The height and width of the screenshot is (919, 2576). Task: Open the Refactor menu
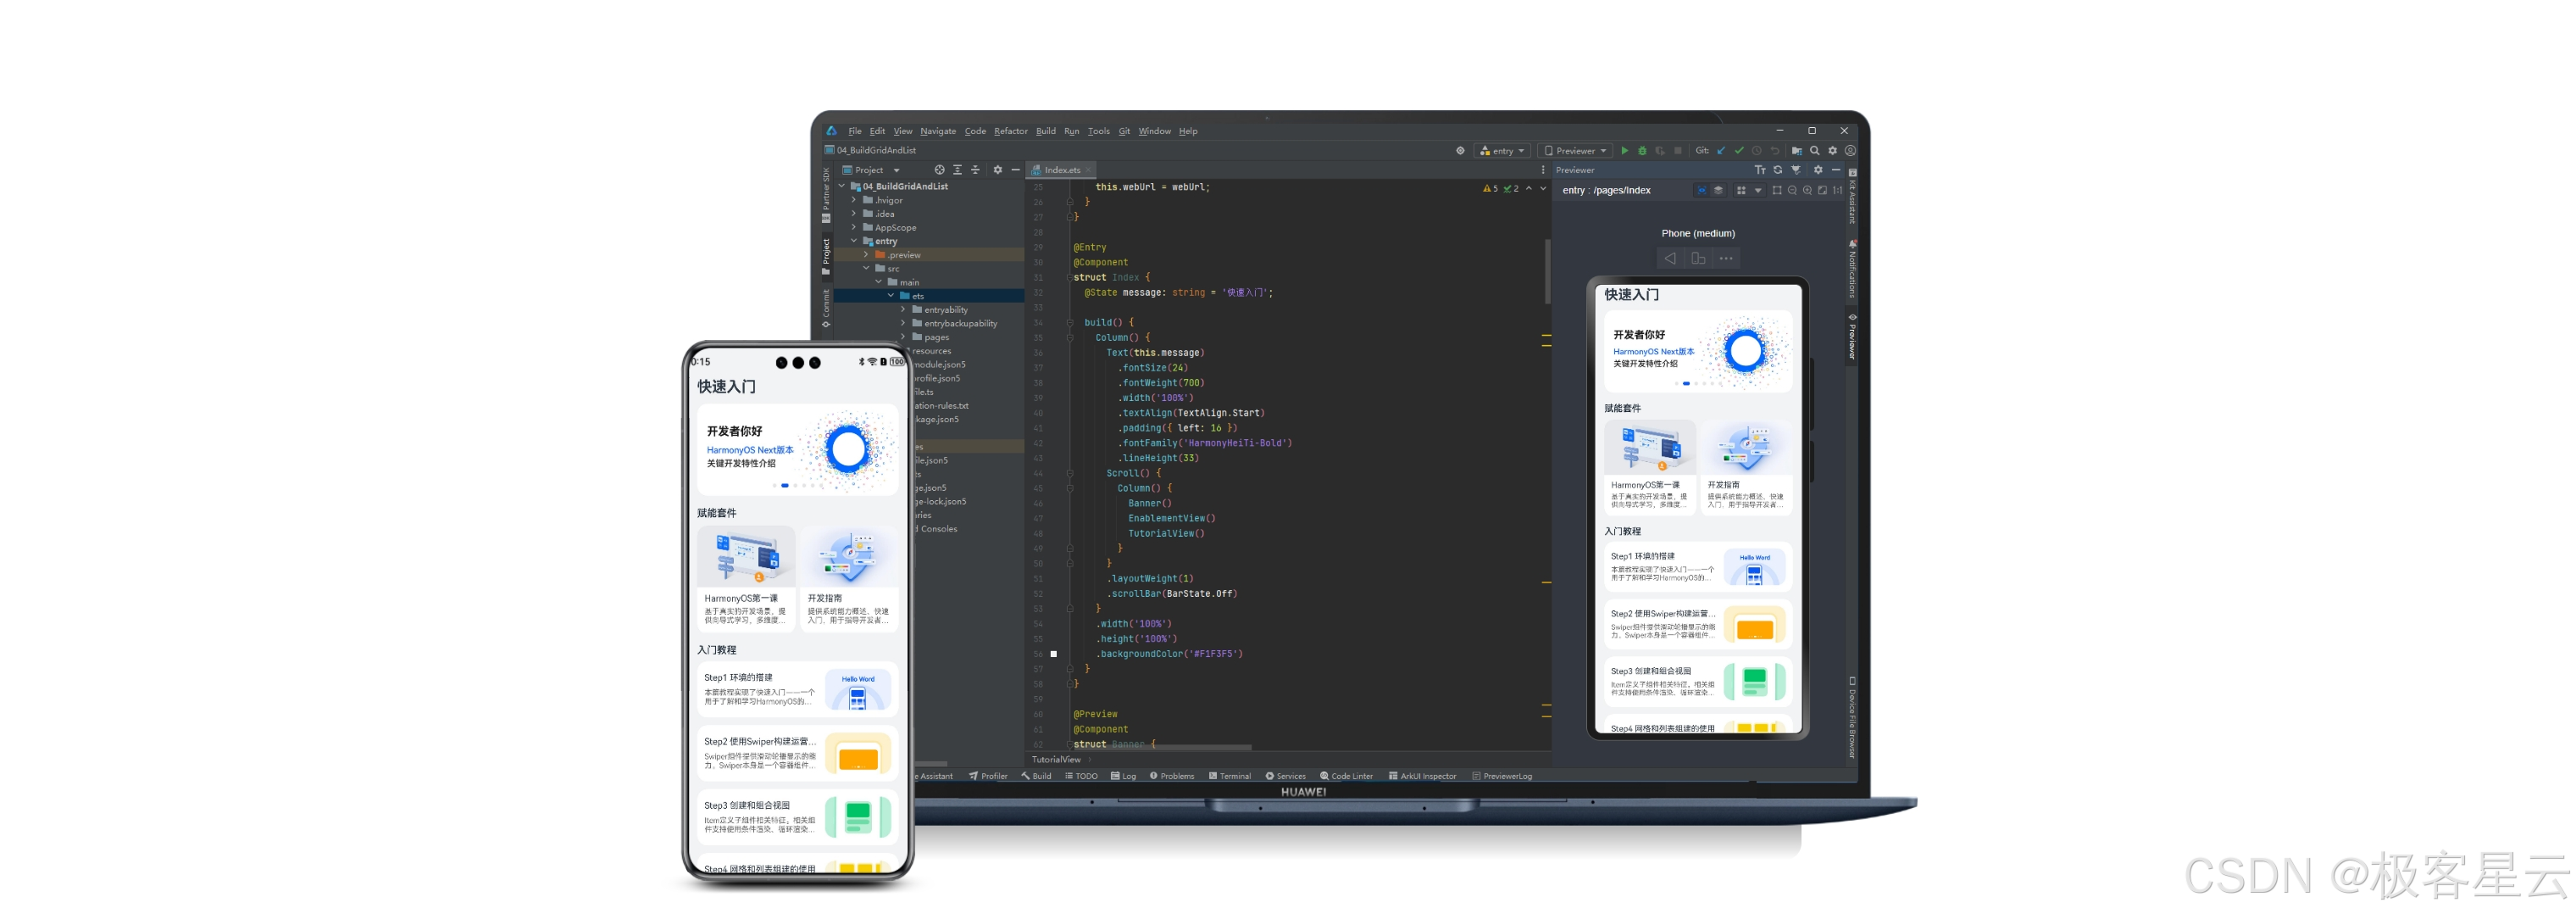tap(1010, 131)
